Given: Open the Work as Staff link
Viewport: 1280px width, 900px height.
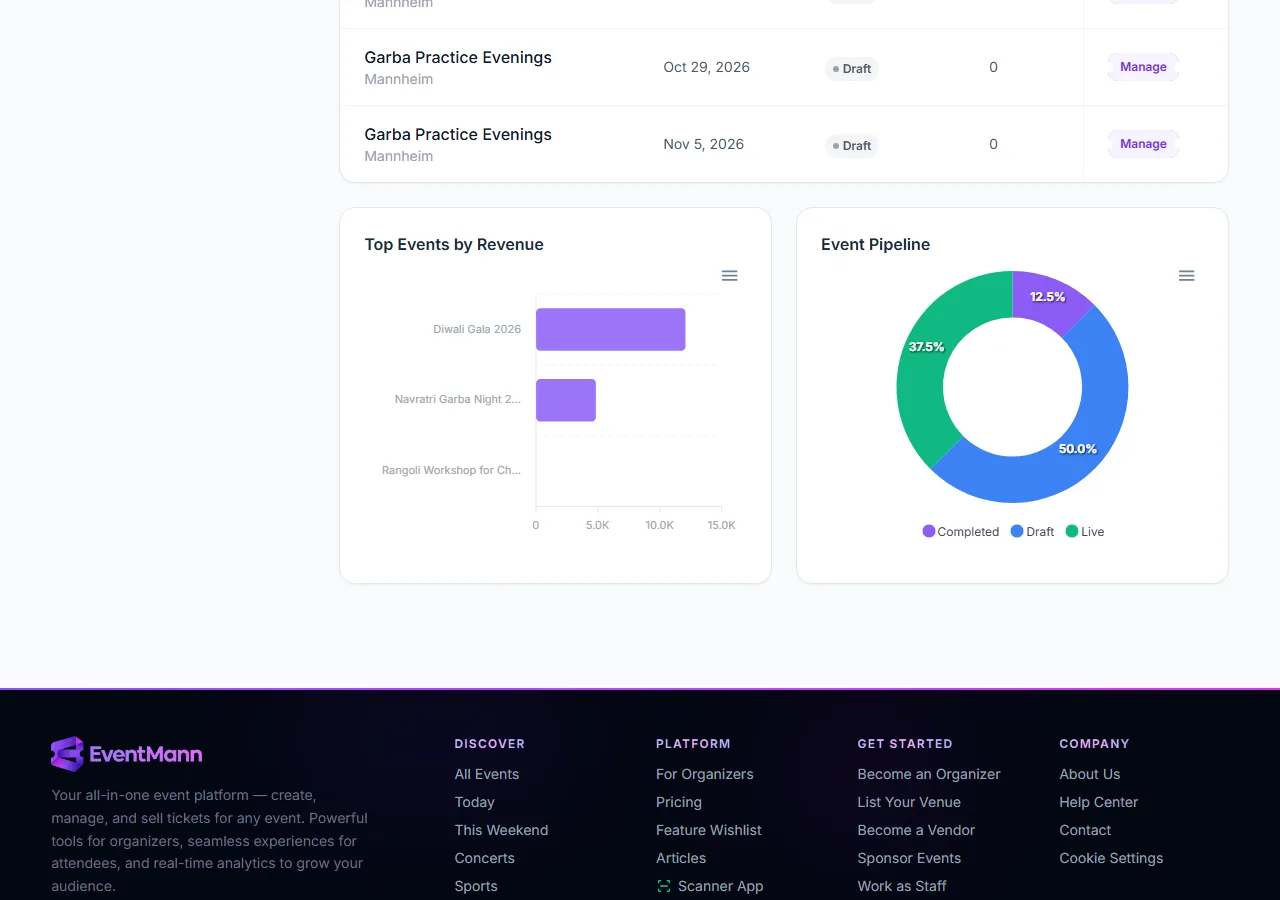Looking at the screenshot, I should coord(902,886).
